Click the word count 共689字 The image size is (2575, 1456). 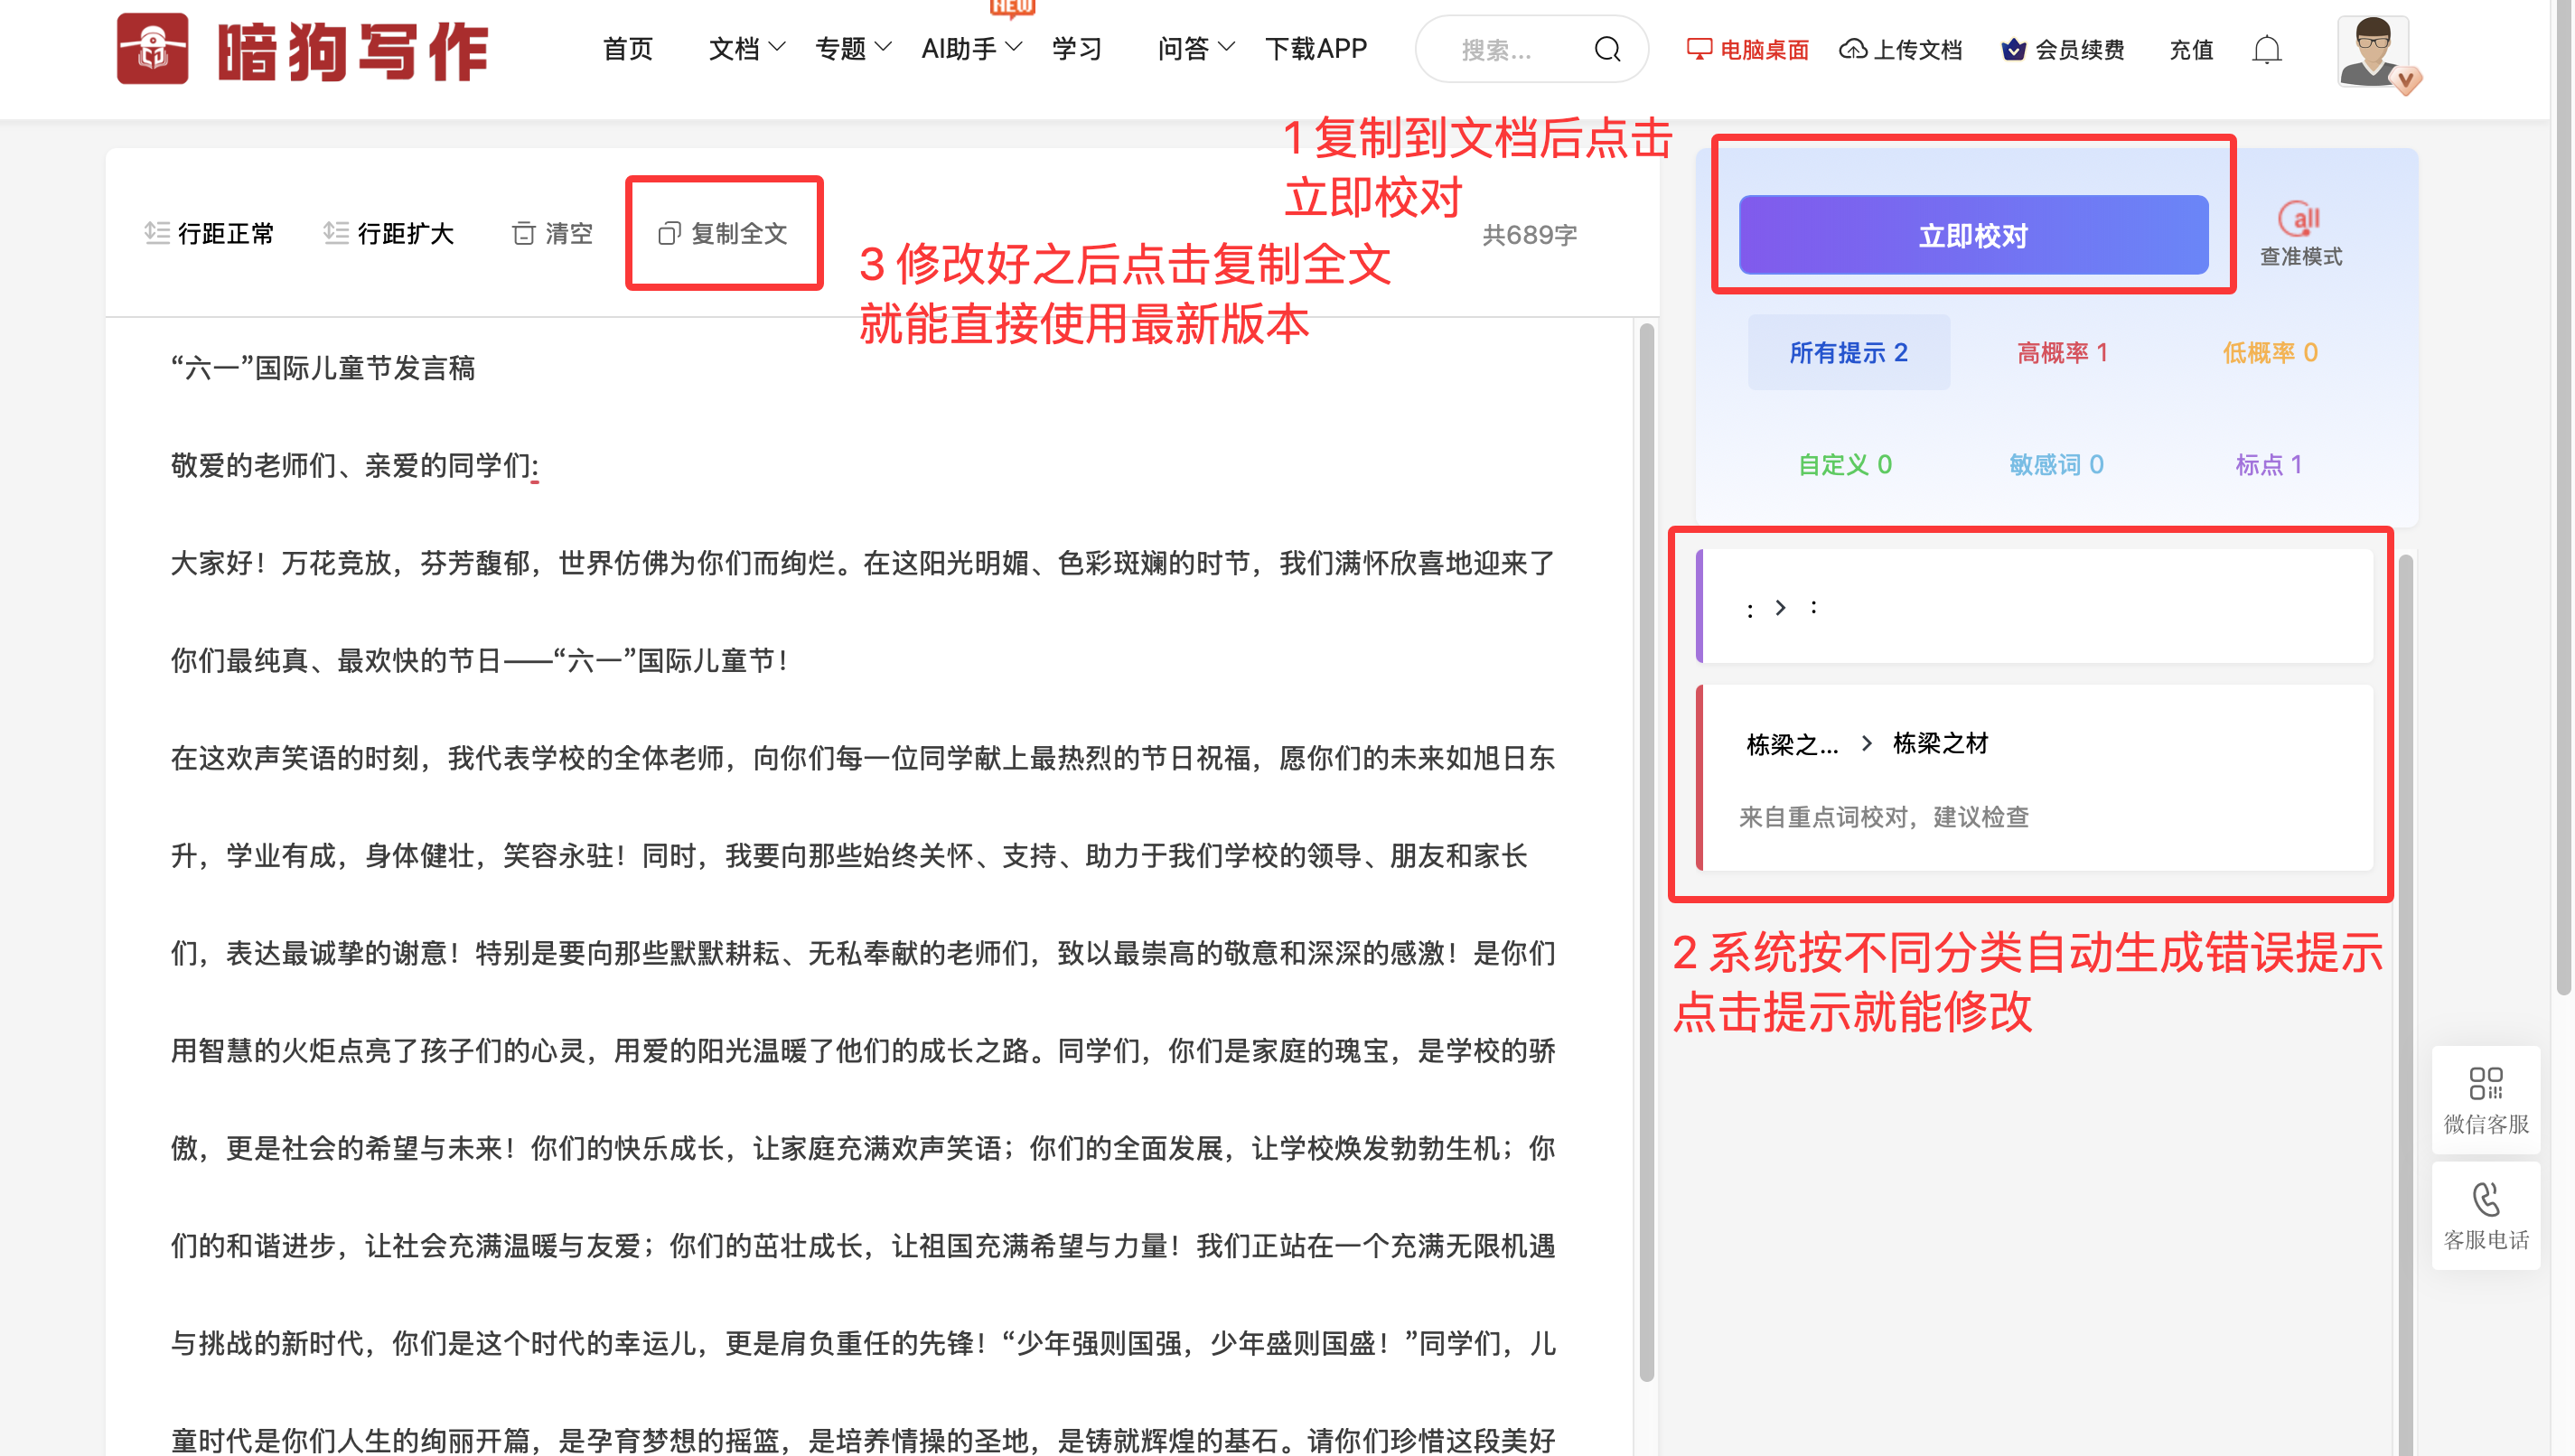[1529, 234]
